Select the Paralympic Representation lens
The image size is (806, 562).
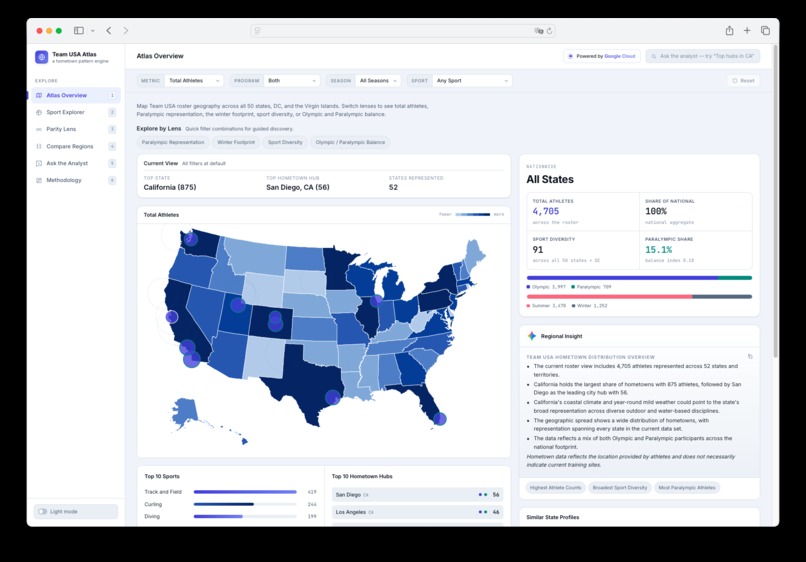click(173, 142)
